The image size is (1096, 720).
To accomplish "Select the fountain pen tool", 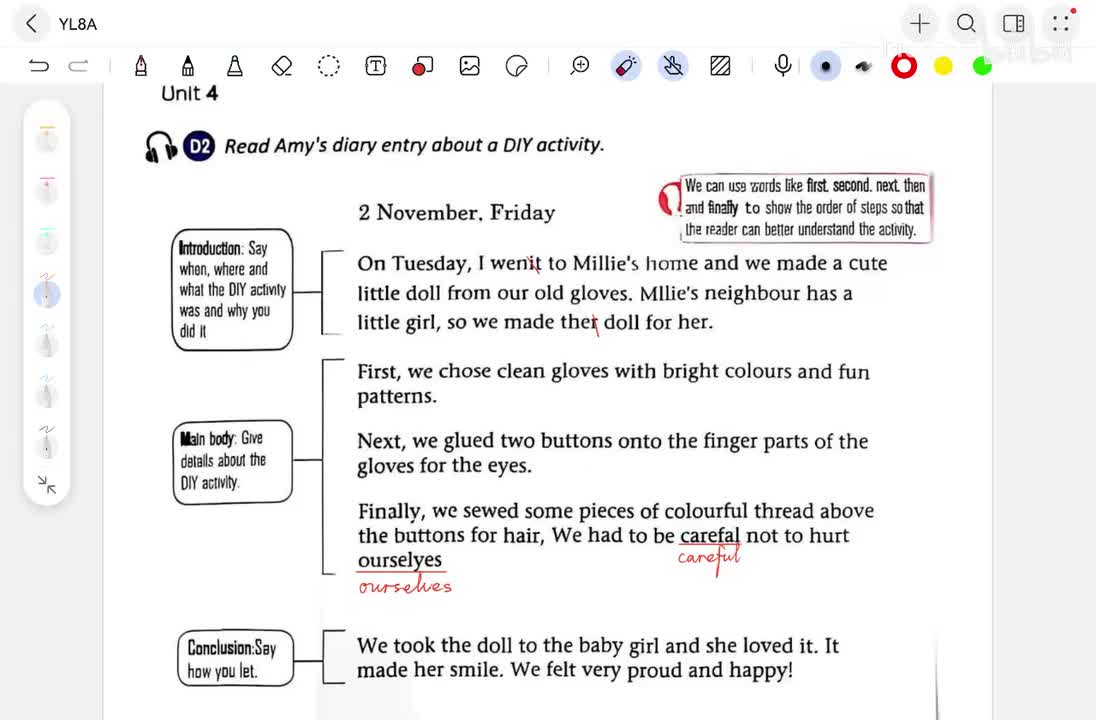I will [x=140, y=66].
